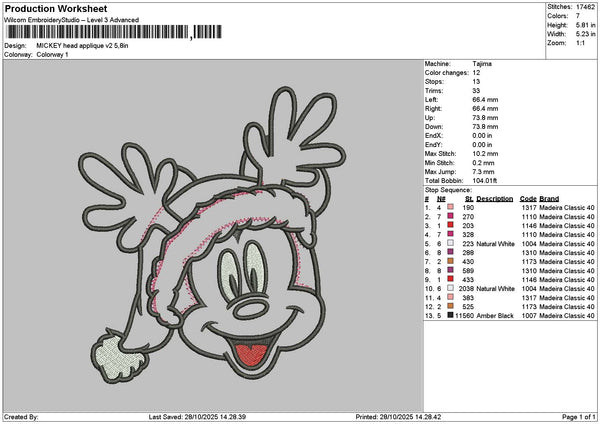Screen dimensions: 600x424
Task: Click the 'Production Worksheet' title
Action: tap(56, 8)
